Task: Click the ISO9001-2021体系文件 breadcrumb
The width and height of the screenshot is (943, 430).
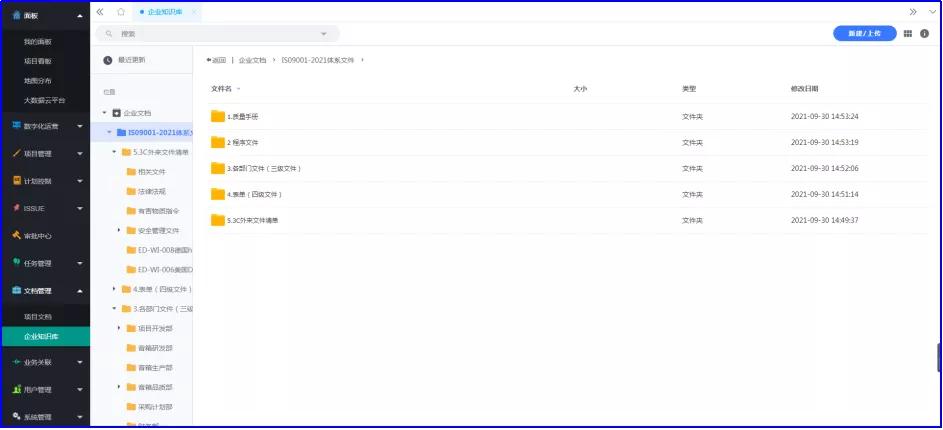Action: (318, 60)
